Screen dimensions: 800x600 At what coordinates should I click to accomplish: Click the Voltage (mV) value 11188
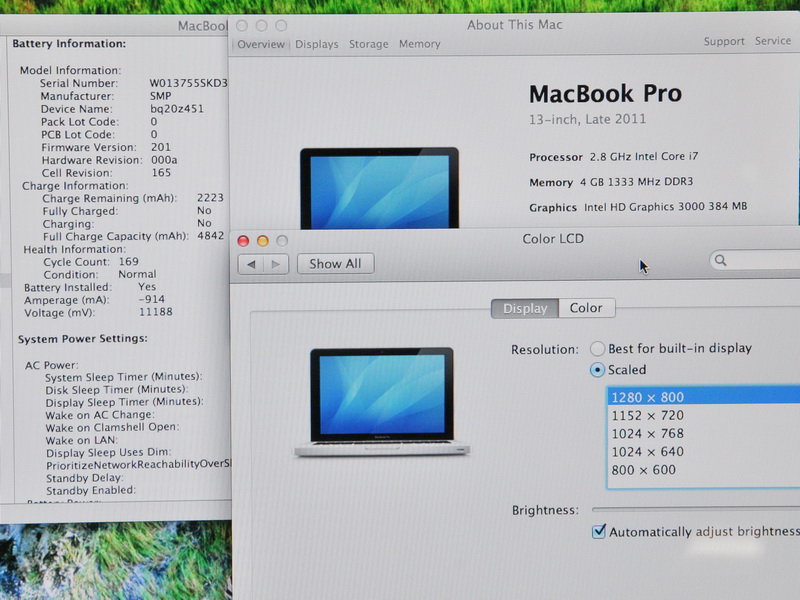[156, 312]
